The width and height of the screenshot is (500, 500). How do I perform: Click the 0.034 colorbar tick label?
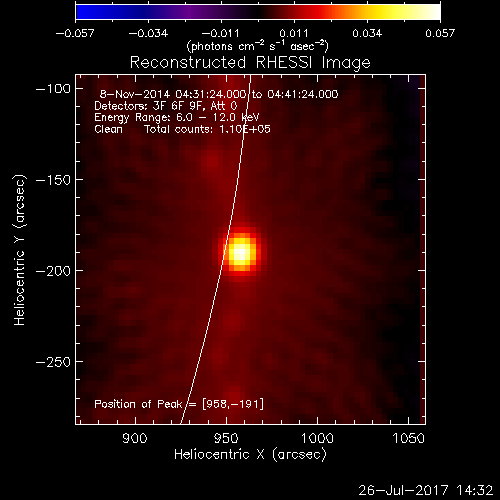(367, 33)
